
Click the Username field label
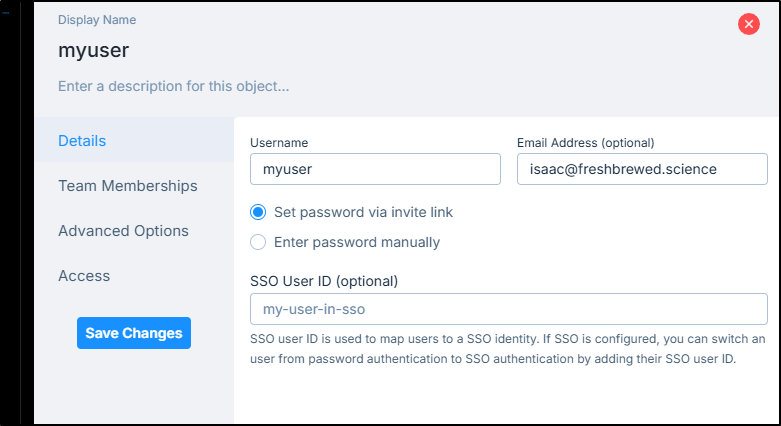click(279, 142)
